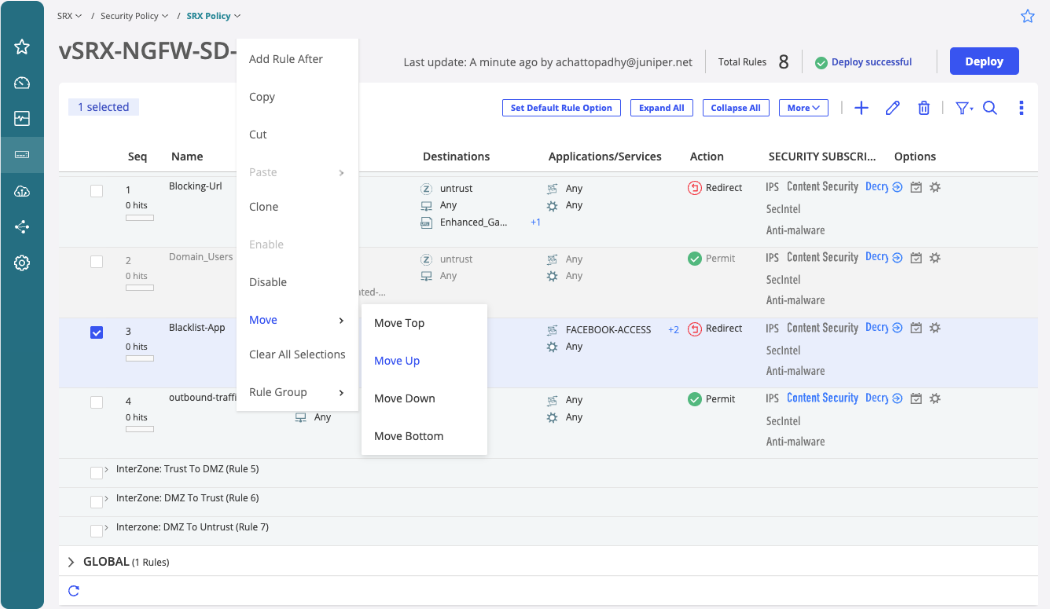
Task: Expand the GLOBAL rules group
Action: (71, 562)
